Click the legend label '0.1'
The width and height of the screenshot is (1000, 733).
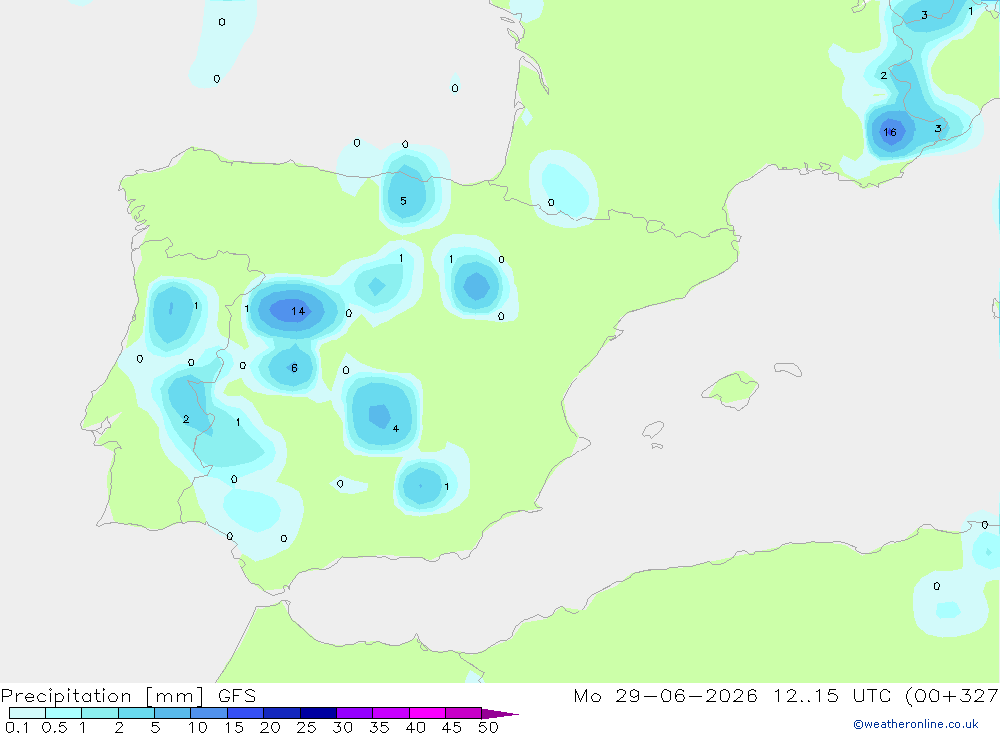pyautogui.click(x=17, y=727)
